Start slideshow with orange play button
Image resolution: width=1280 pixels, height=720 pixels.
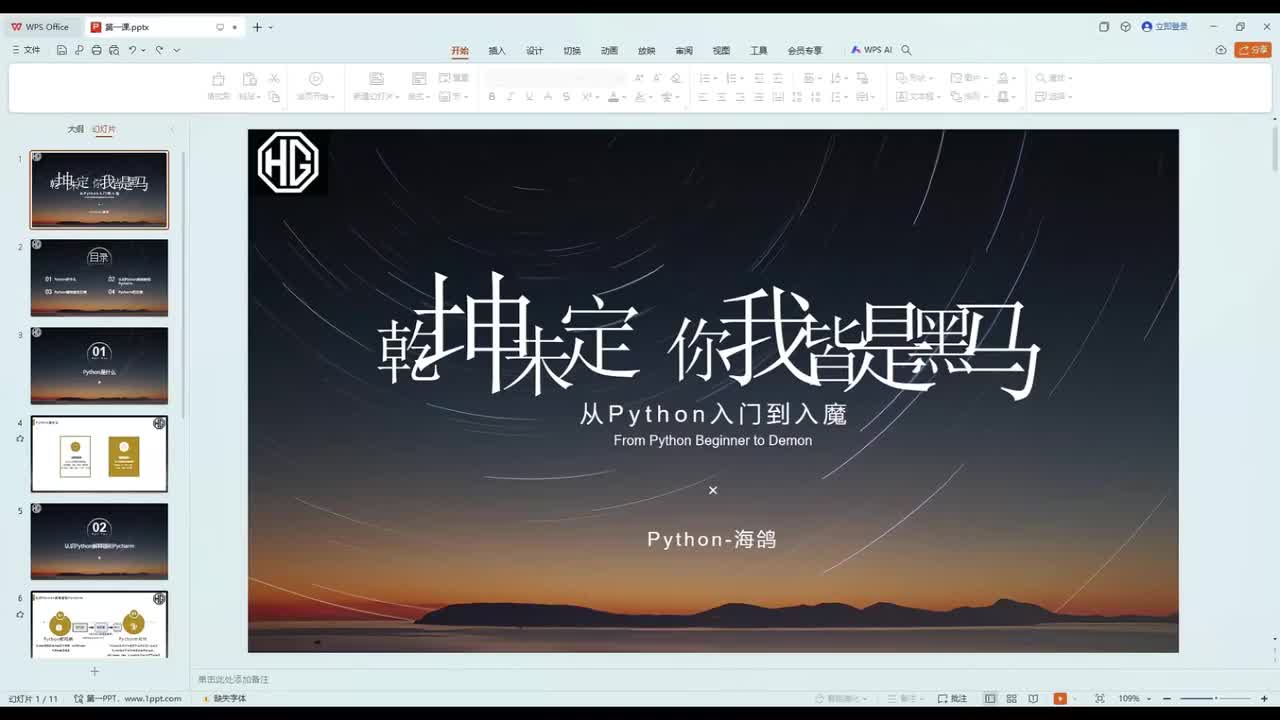(1060, 699)
